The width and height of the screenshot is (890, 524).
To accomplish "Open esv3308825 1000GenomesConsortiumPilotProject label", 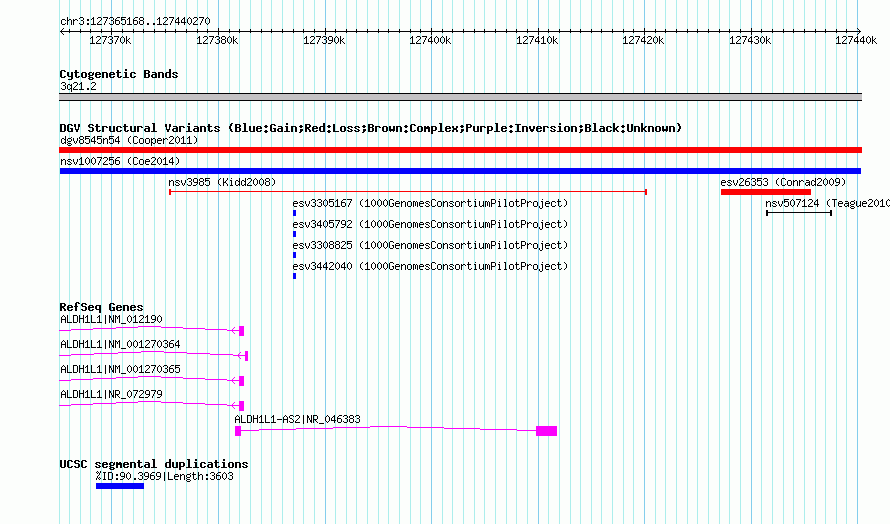I will click(x=430, y=245).
